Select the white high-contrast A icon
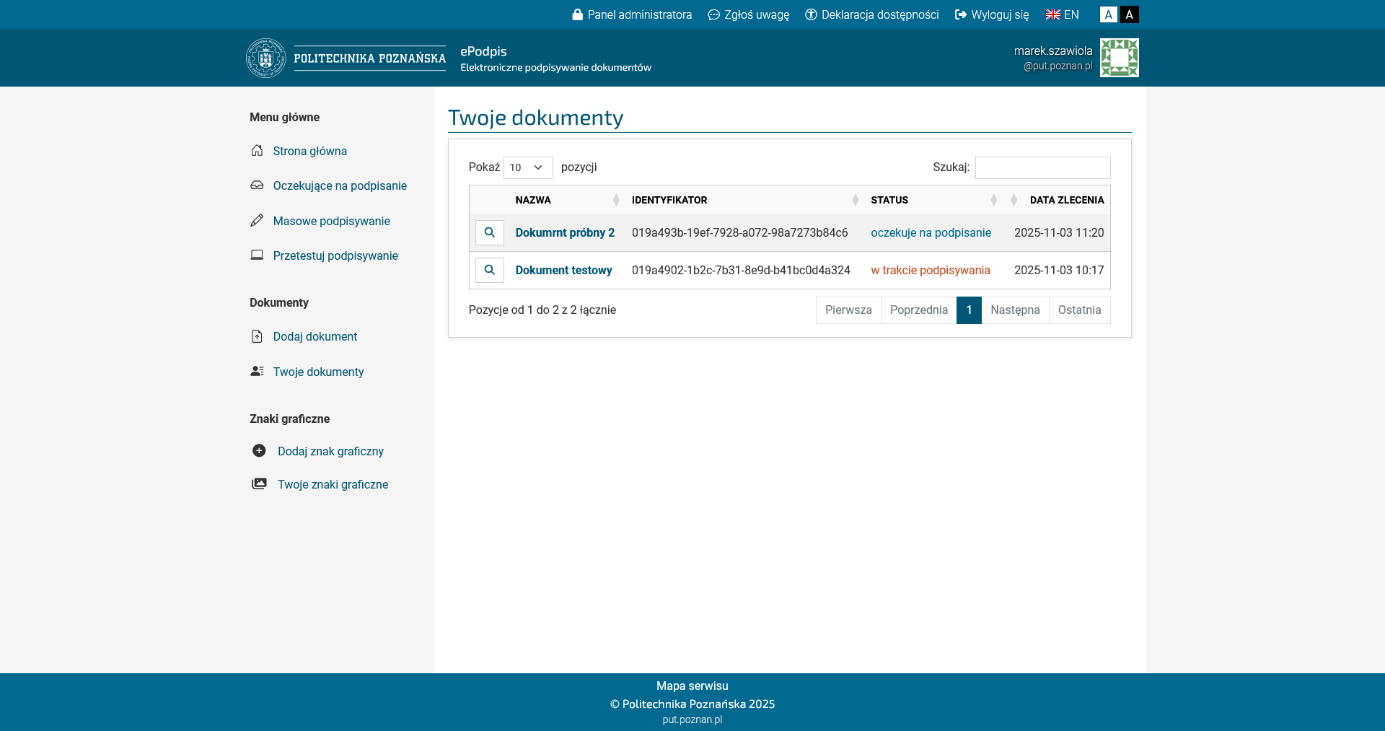This screenshot has width=1385, height=731. (1108, 15)
